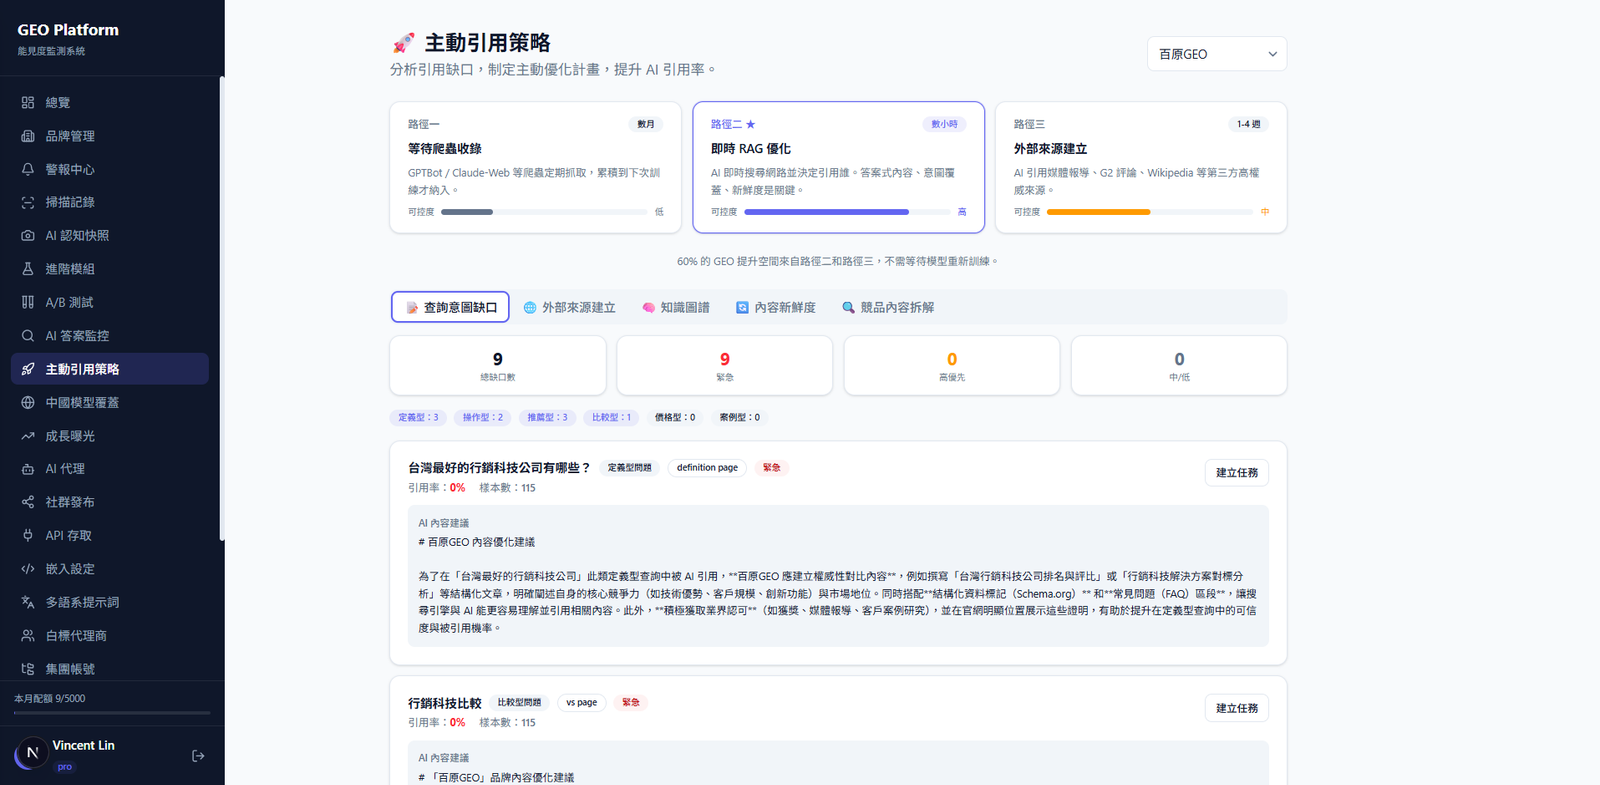Click the AI 答案監控 magnifier icon

click(28, 336)
